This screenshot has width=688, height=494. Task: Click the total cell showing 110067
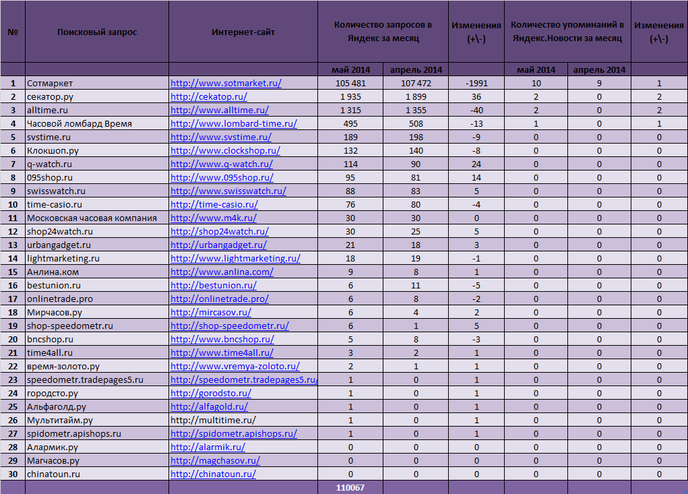[x=347, y=487]
